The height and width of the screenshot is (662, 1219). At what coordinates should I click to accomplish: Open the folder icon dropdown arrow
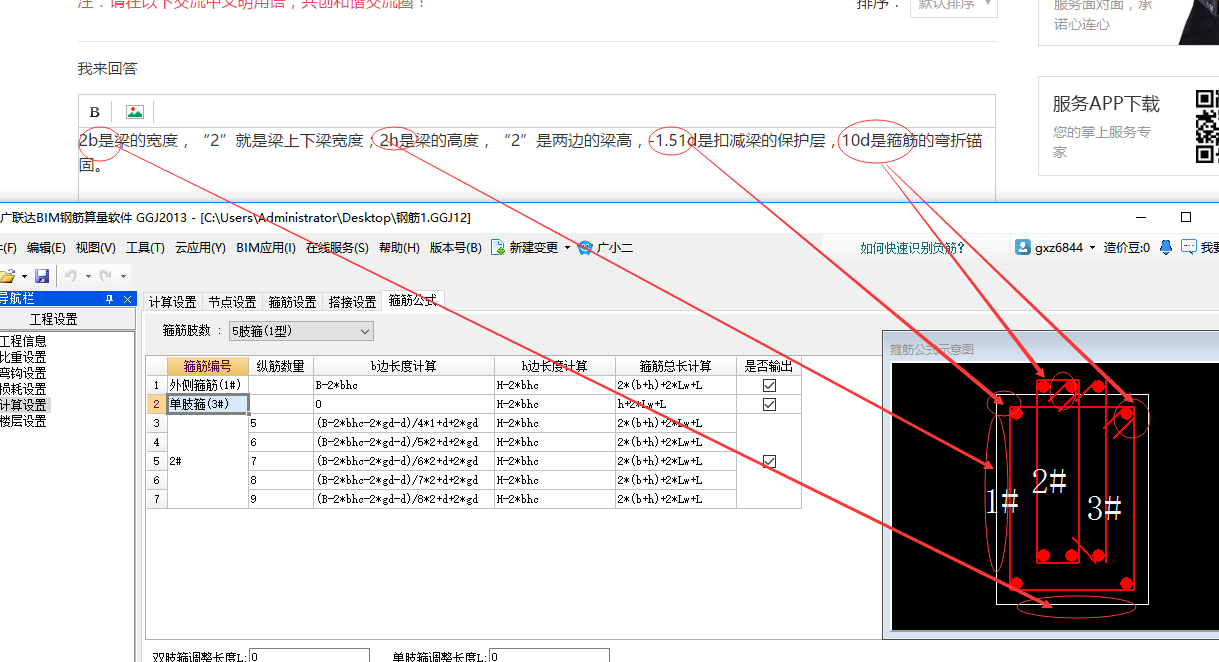[24, 276]
